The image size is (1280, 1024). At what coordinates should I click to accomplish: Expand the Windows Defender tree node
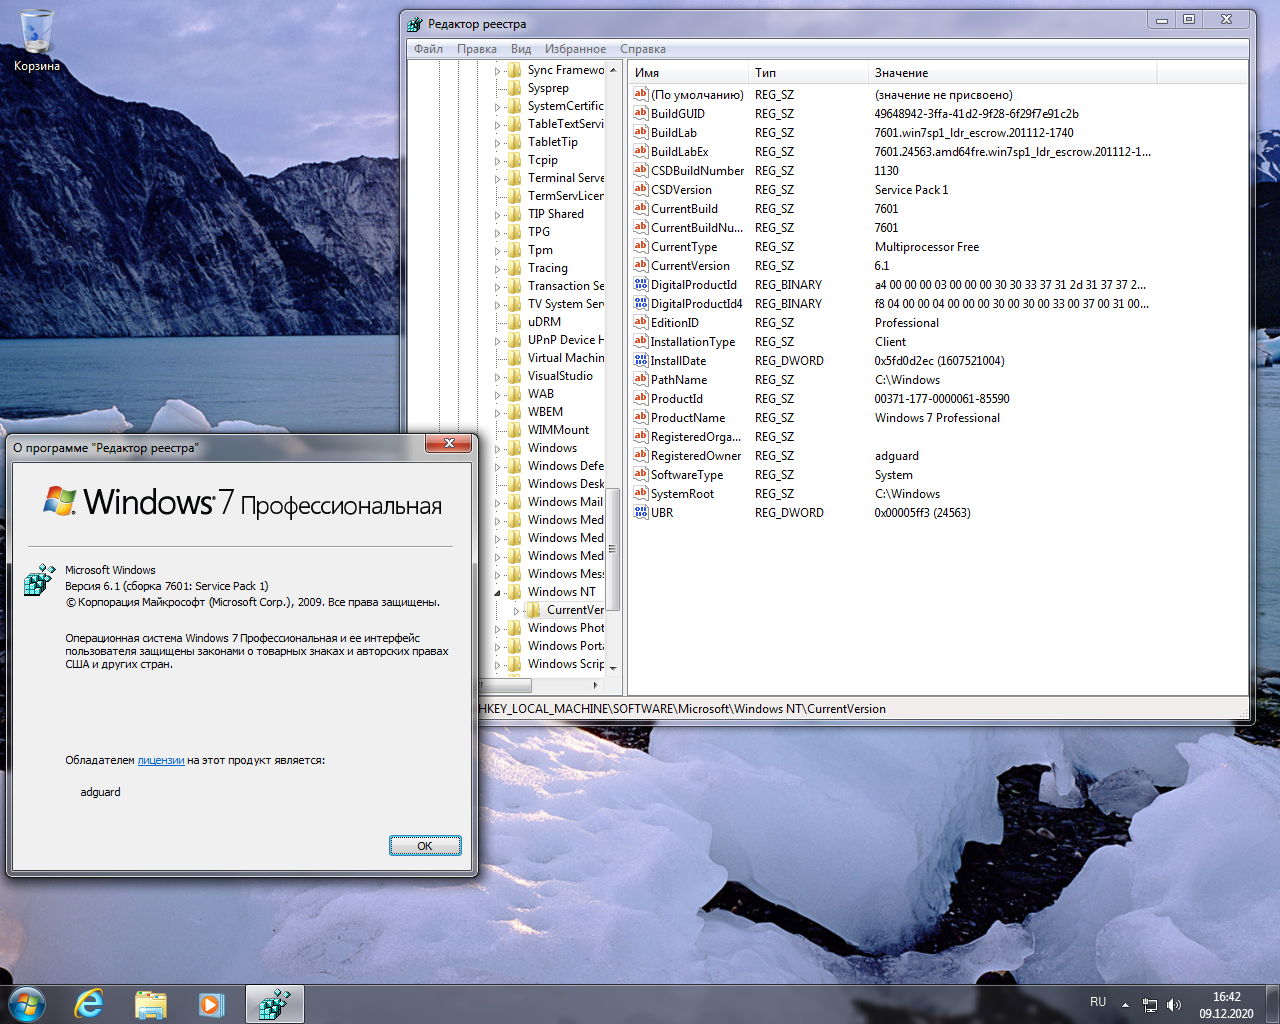coord(497,466)
